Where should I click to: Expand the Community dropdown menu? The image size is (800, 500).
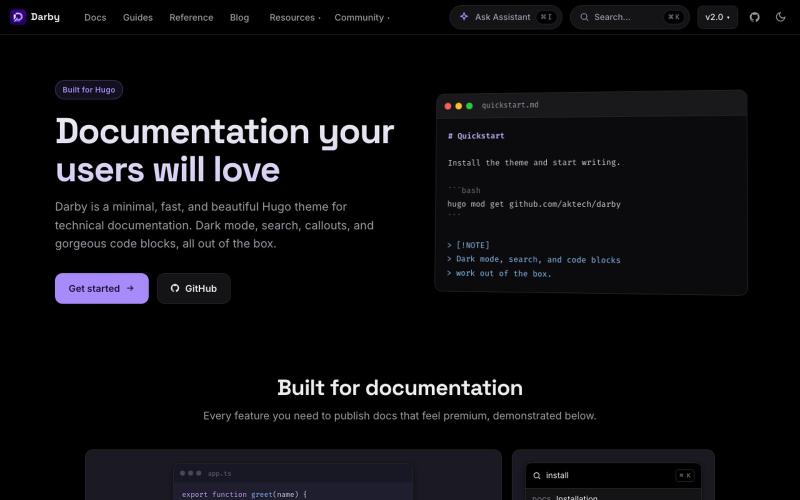pyautogui.click(x=362, y=17)
